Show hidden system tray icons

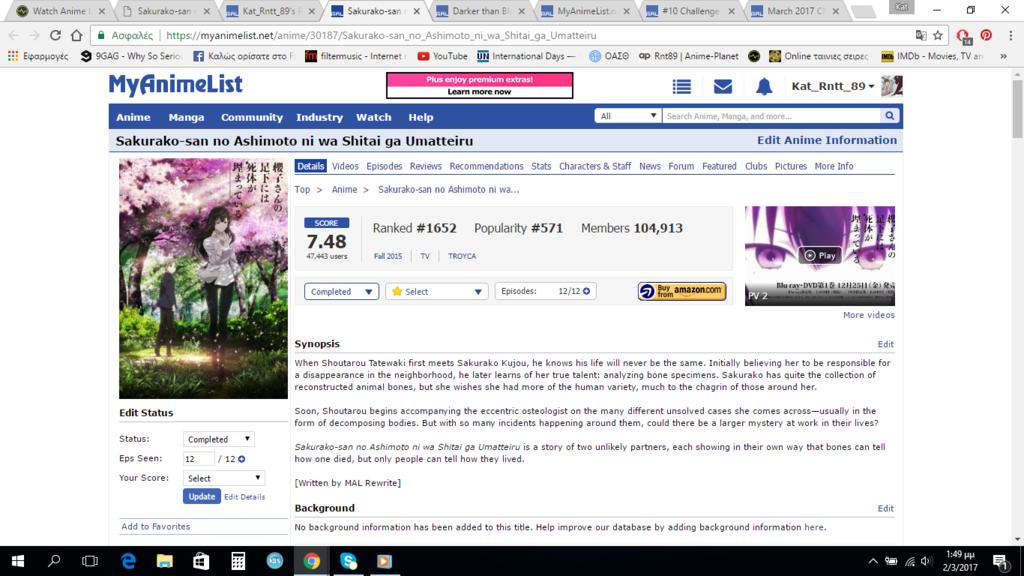(x=872, y=561)
